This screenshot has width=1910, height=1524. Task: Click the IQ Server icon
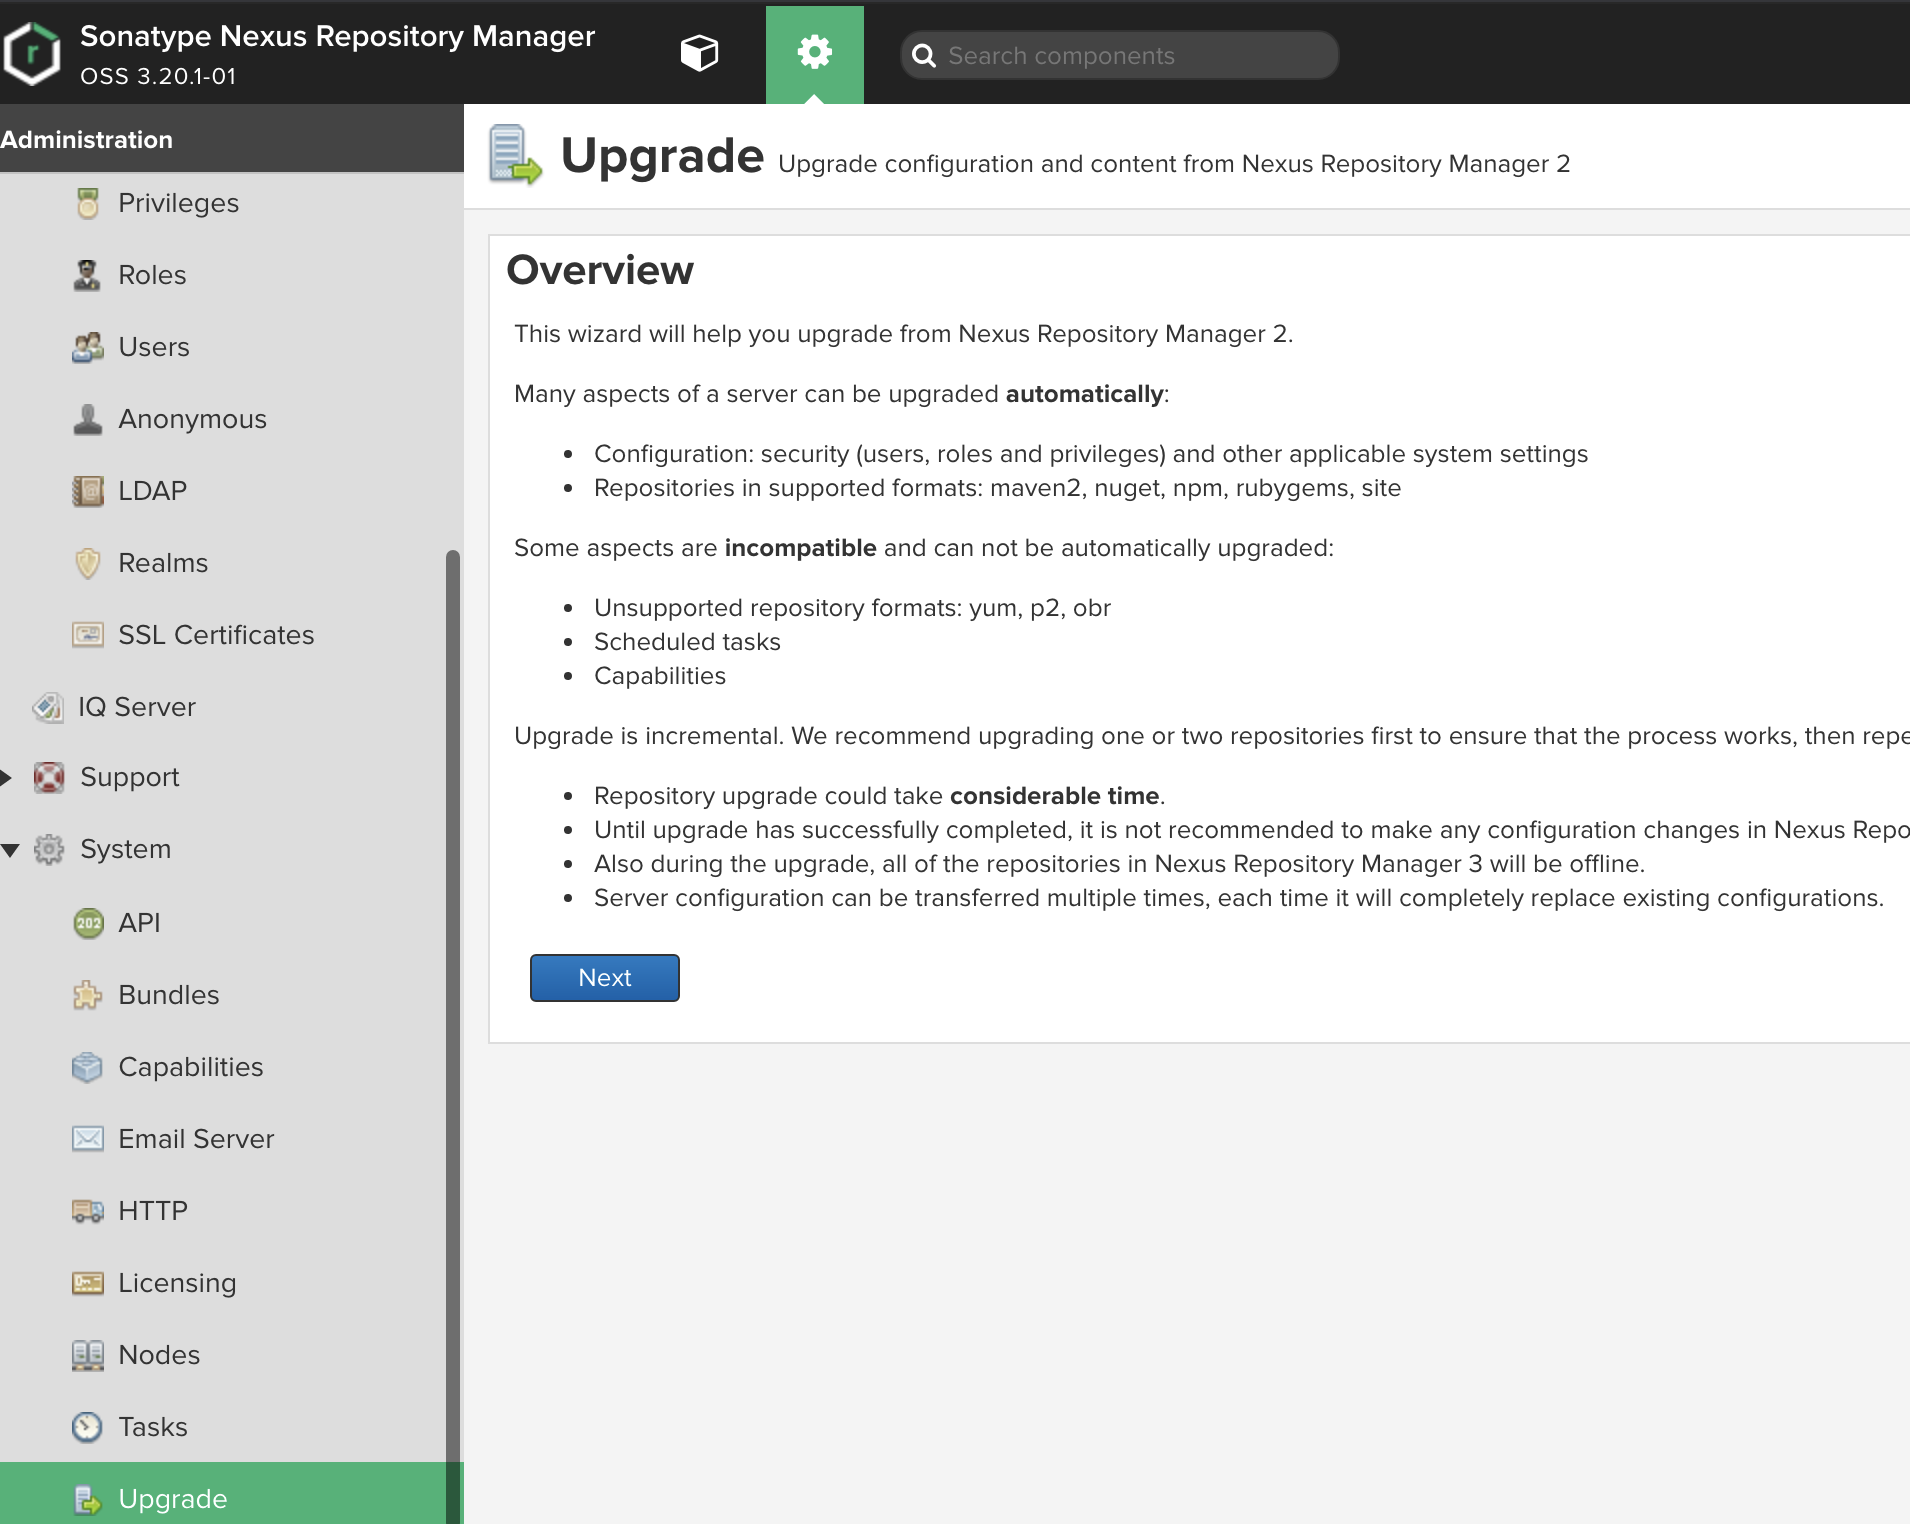[48, 707]
